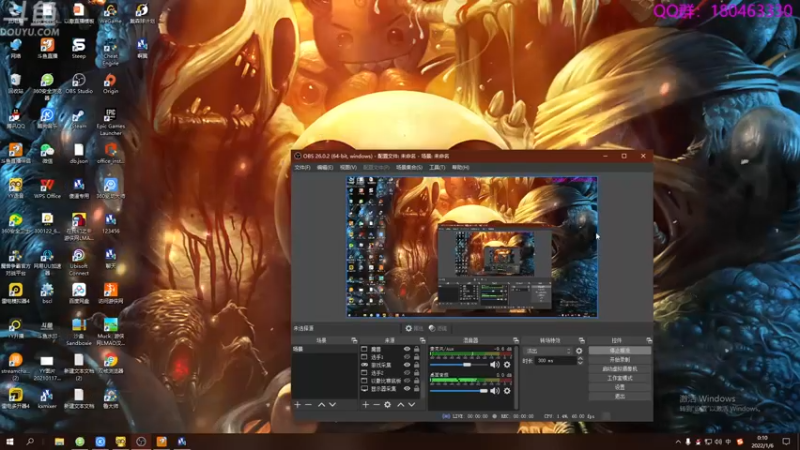Click the OBS preview canvas
The height and width of the screenshot is (450, 800).
[x=472, y=247]
